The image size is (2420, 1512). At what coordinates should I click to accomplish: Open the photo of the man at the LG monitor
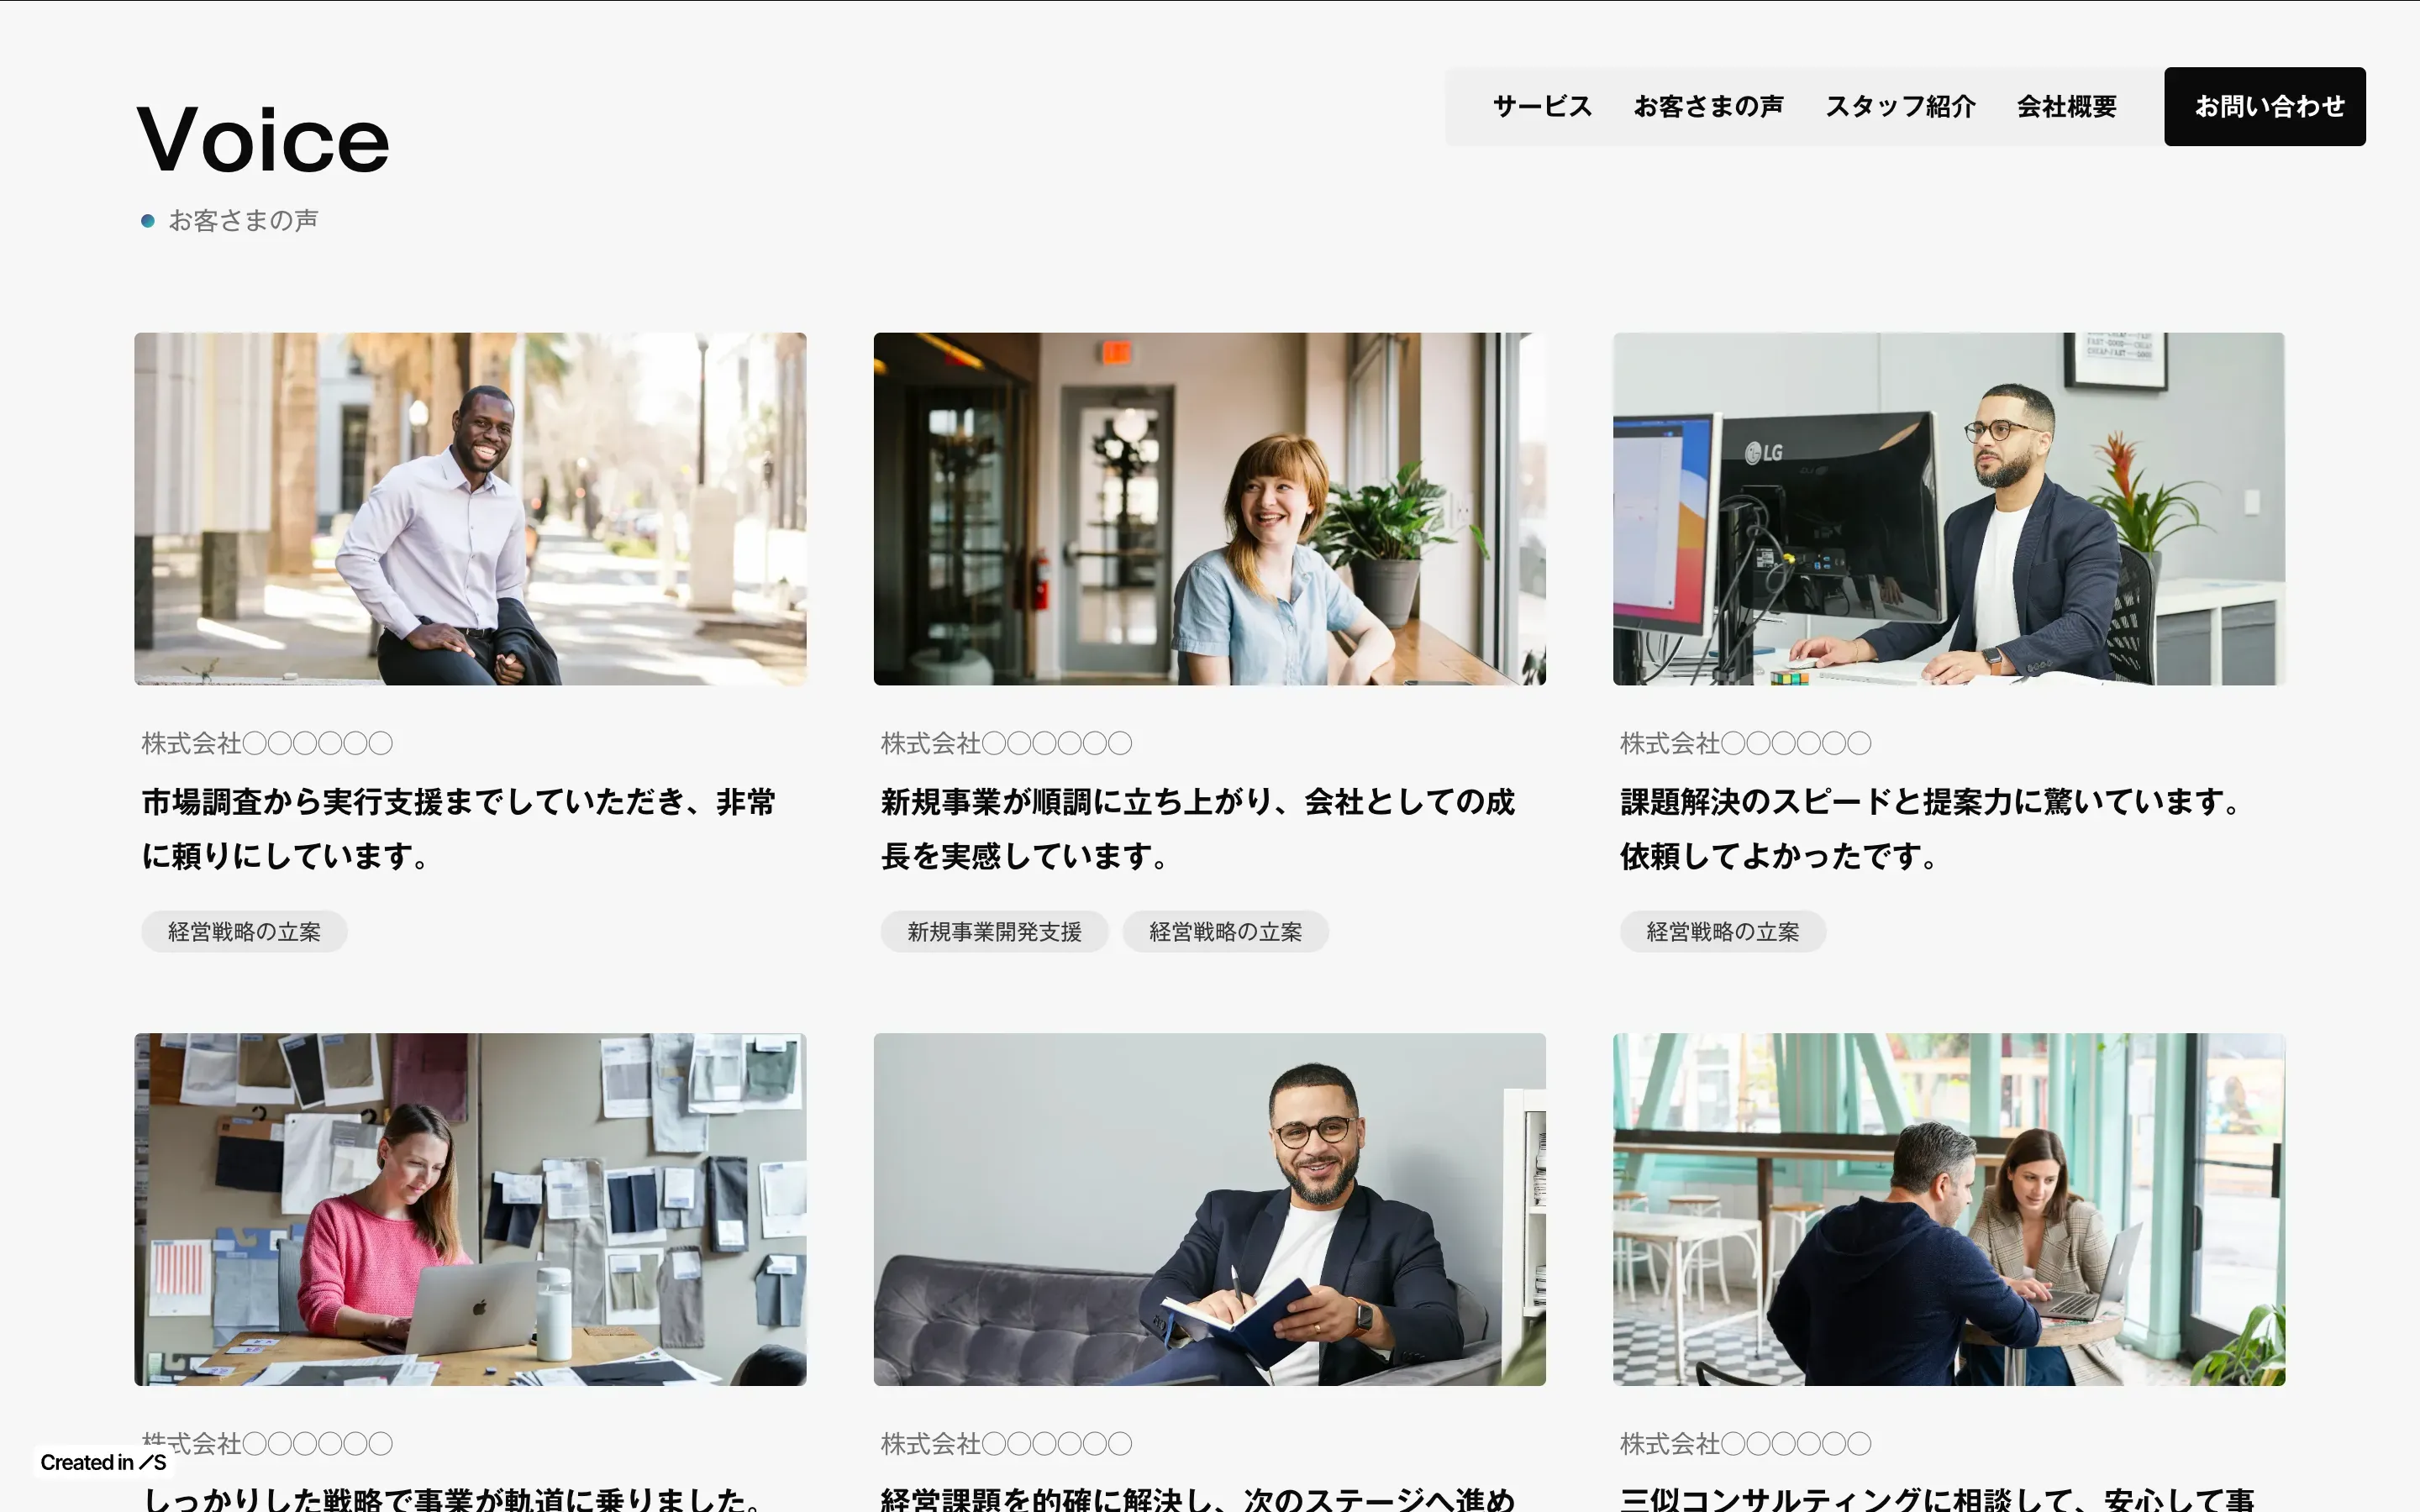coord(1948,508)
